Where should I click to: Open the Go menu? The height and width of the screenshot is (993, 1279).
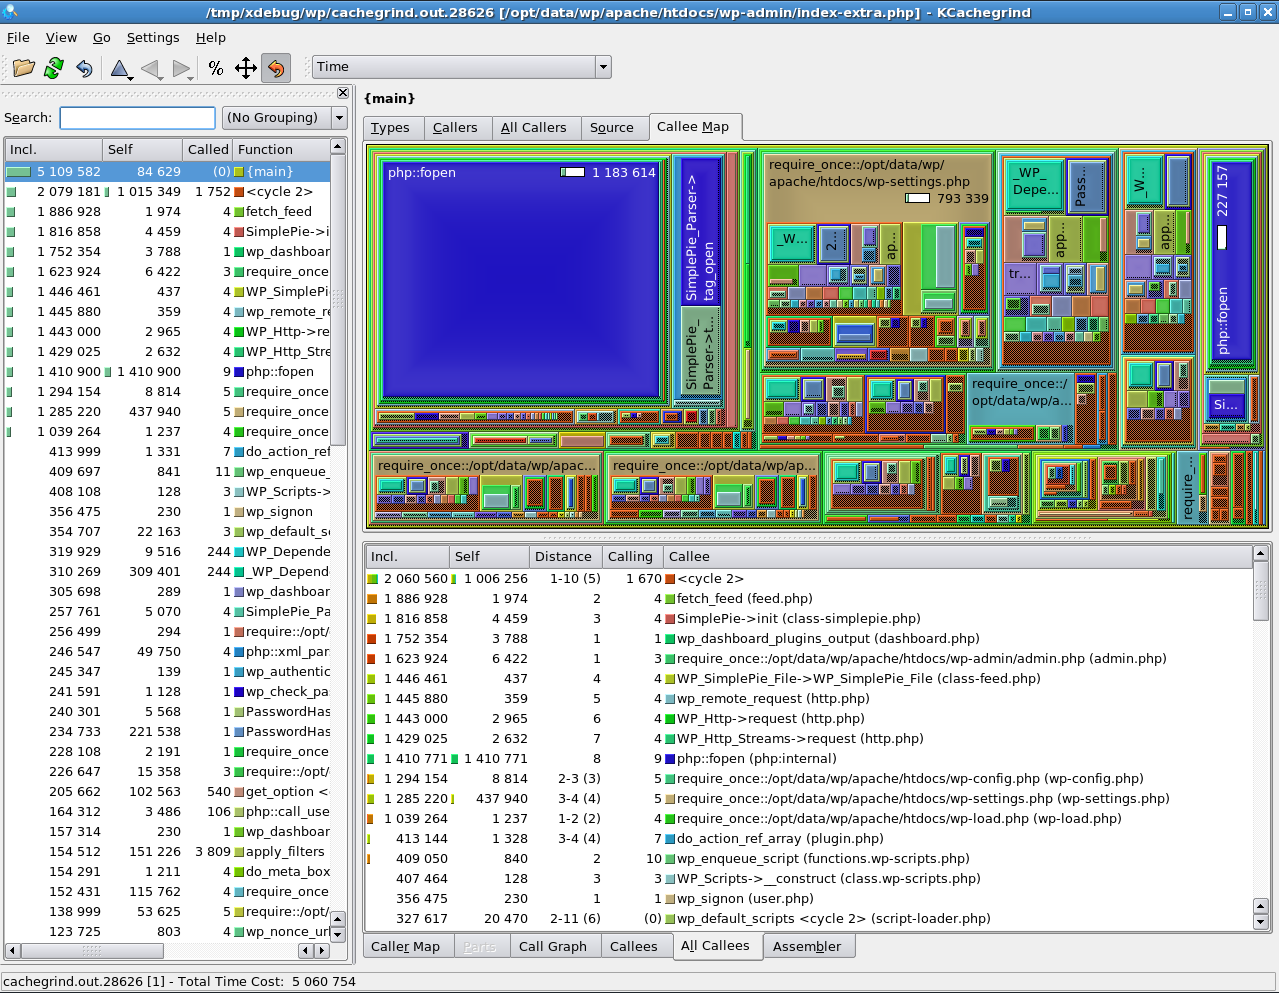point(102,37)
